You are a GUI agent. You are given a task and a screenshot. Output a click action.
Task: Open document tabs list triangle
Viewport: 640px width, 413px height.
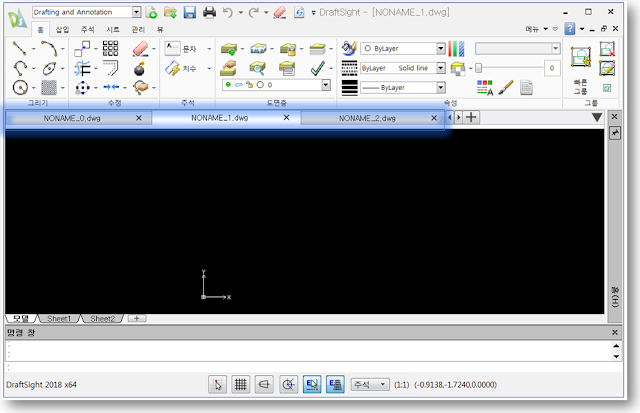pos(597,118)
